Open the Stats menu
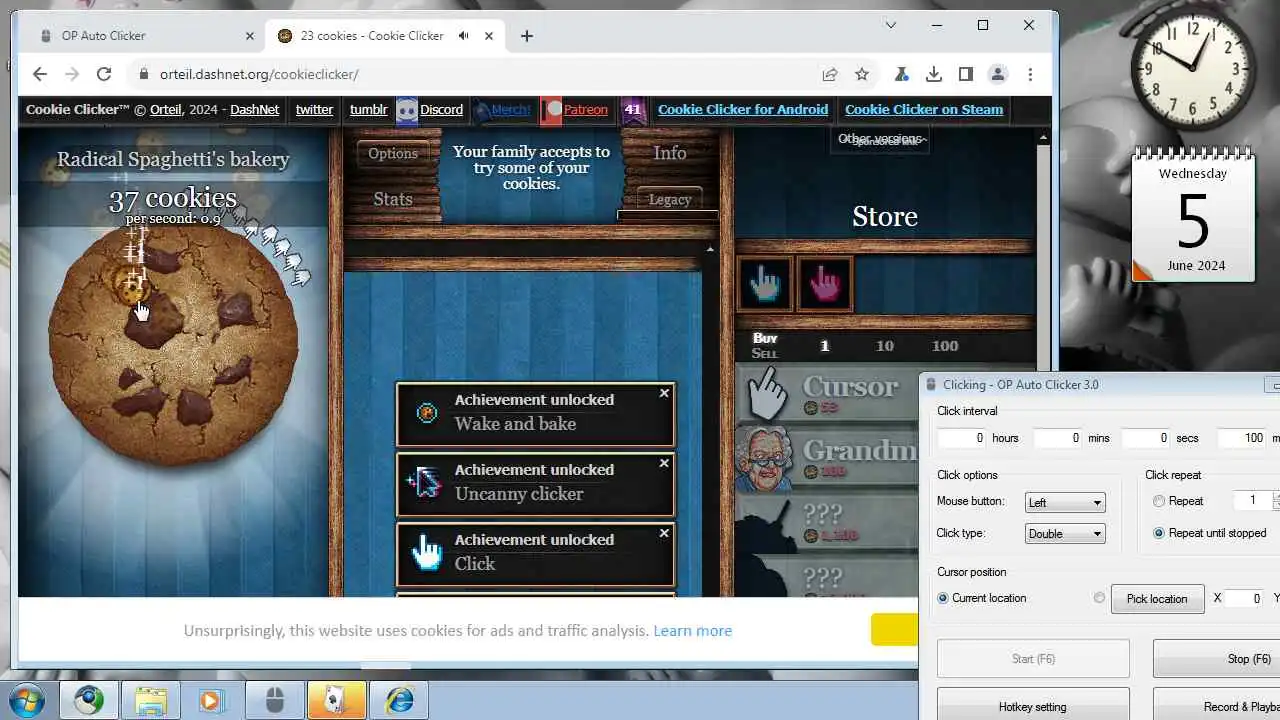The width and height of the screenshot is (1280, 720). pos(393,199)
